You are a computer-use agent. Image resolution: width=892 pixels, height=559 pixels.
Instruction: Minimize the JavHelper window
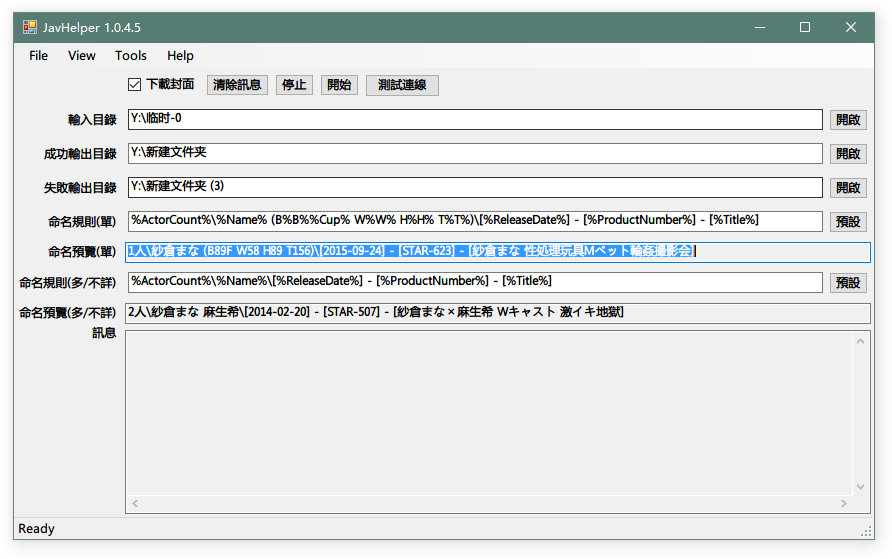pos(760,27)
